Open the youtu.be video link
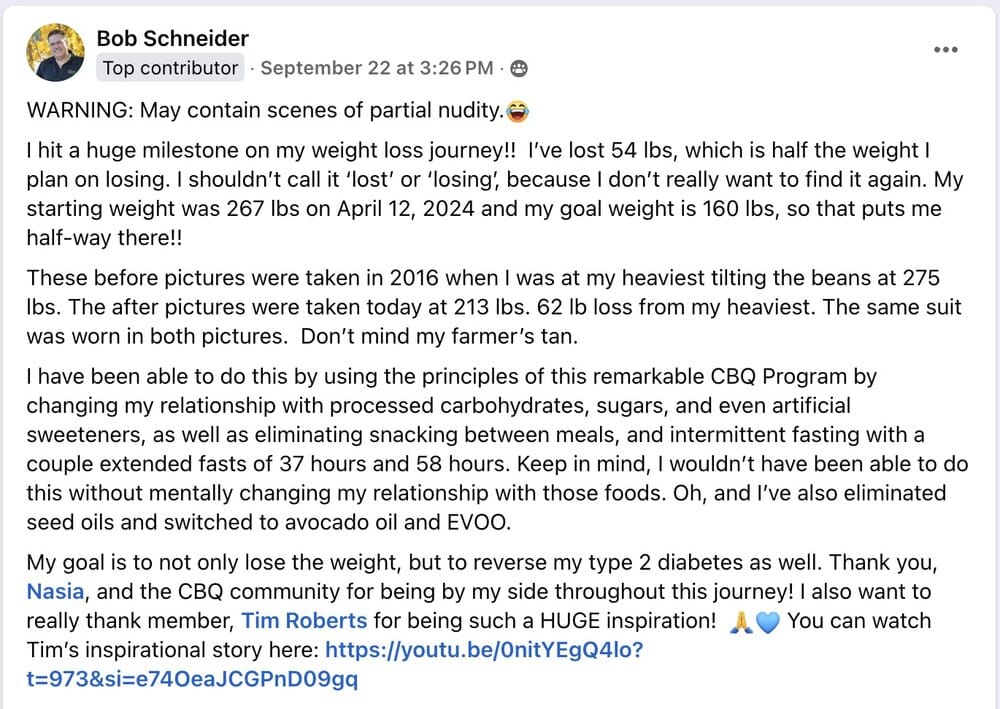 (484, 651)
